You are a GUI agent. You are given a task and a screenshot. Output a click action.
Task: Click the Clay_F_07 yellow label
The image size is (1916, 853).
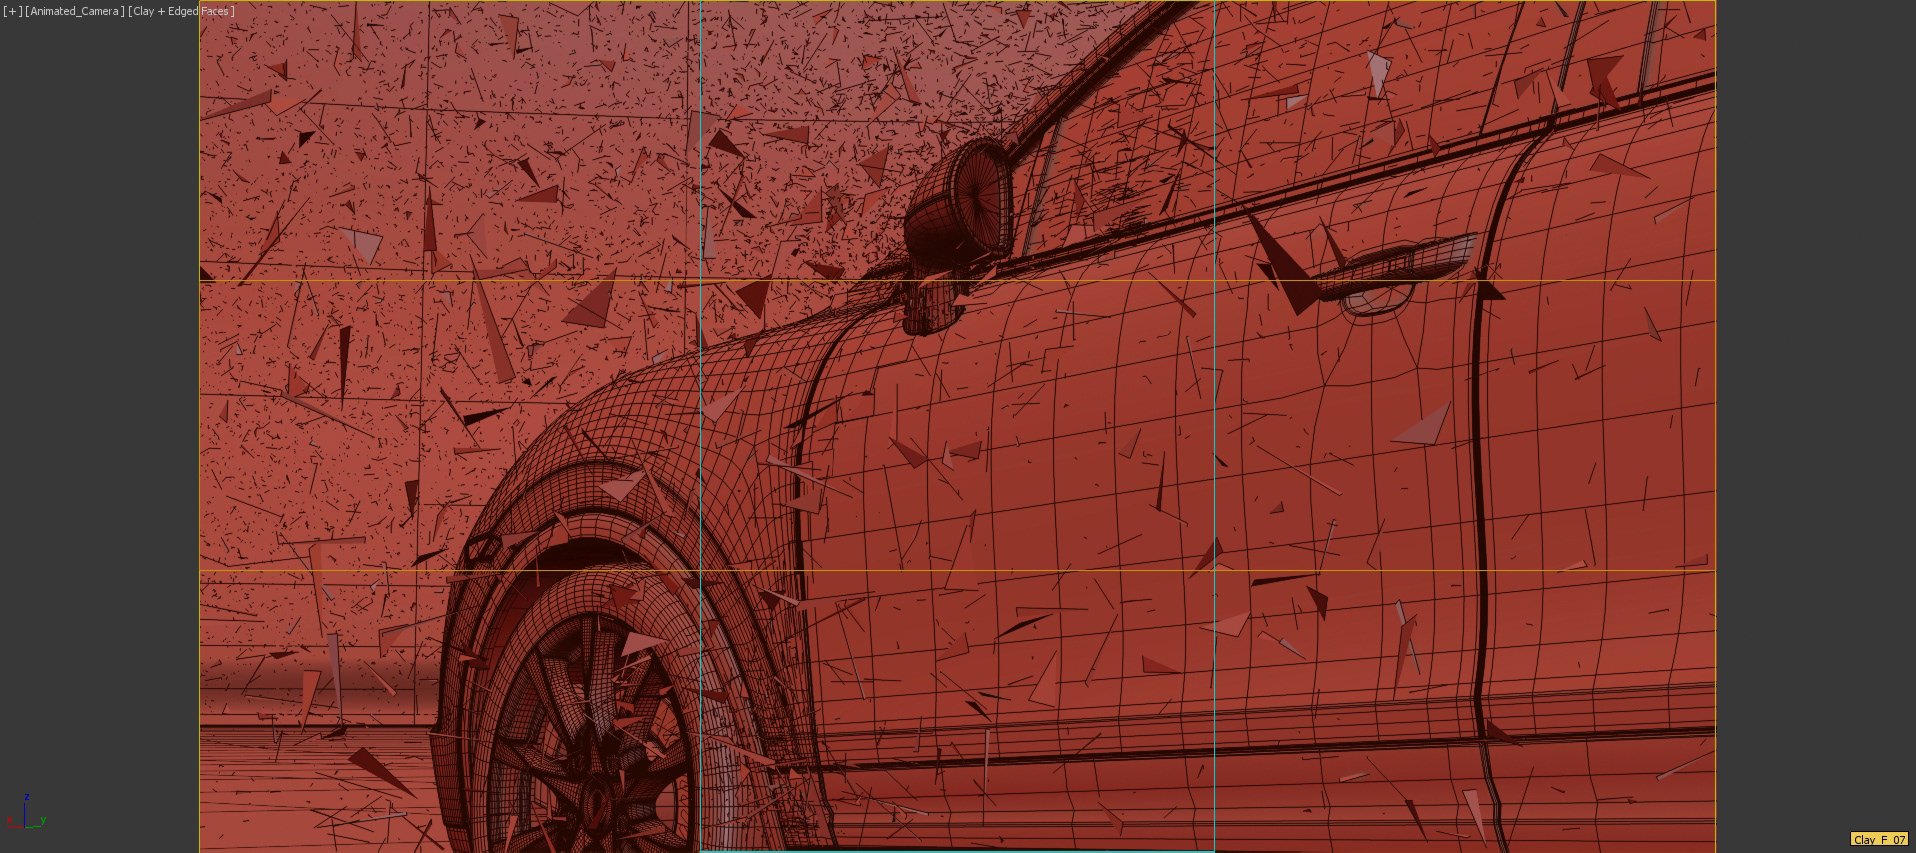coord(1879,840)
